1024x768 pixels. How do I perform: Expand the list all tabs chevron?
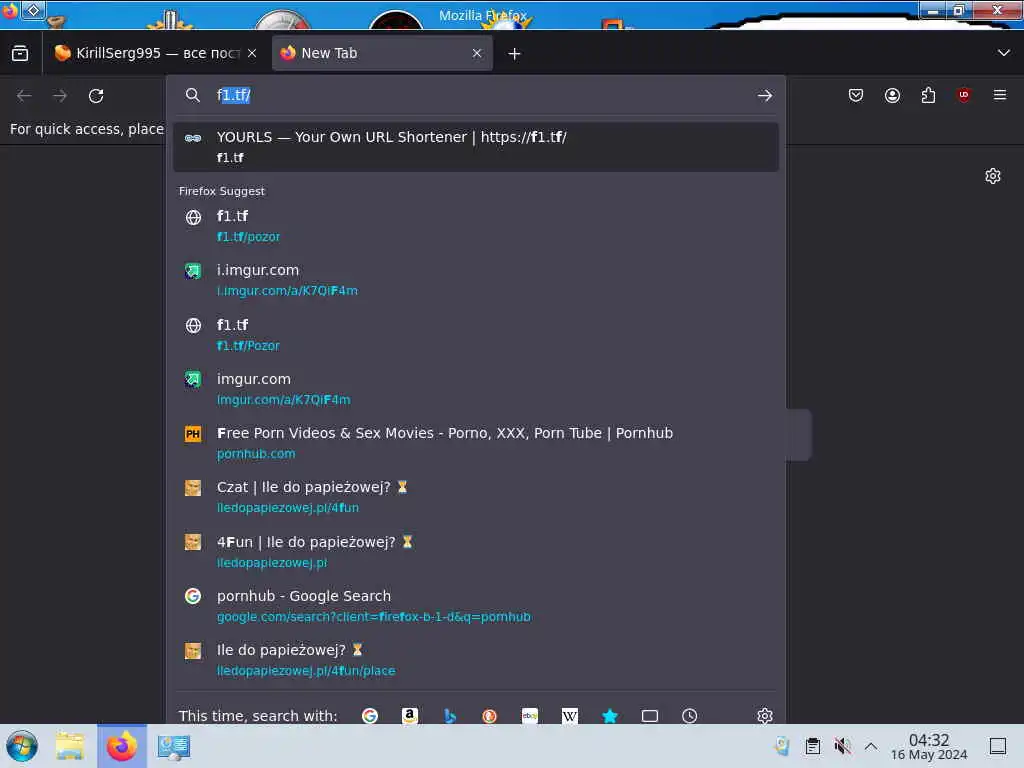(x=1004, y=53)
